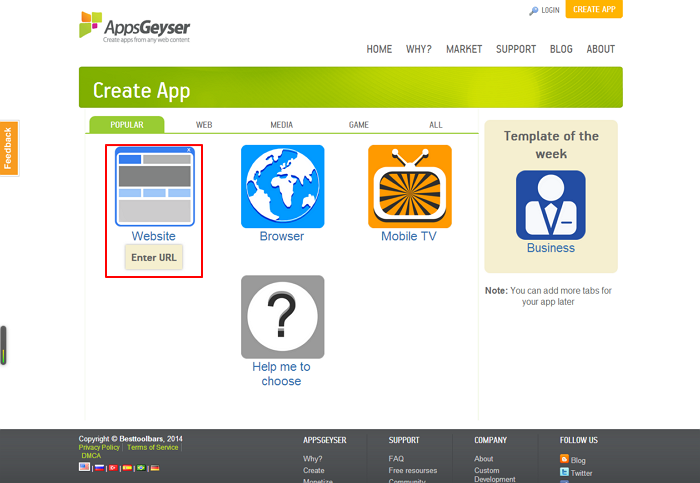Click the login key icon
The height and width of the screenshot is (483, 700).
[533, 11]
